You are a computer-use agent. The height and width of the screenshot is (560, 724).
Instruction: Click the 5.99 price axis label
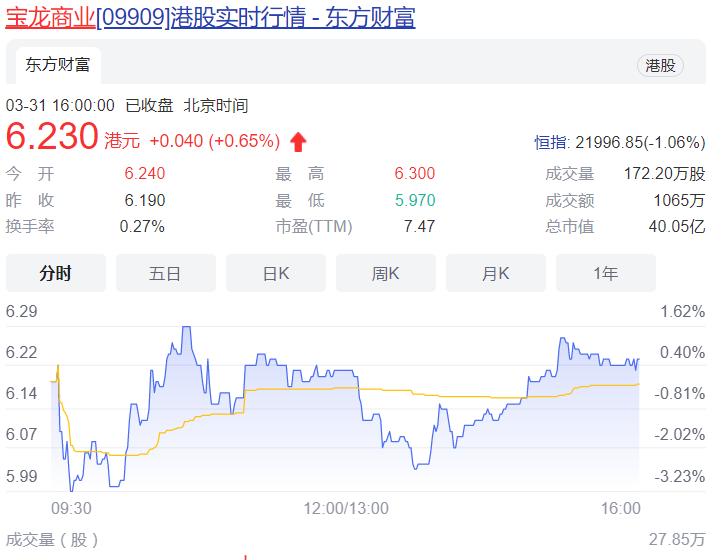coord(21,476)
